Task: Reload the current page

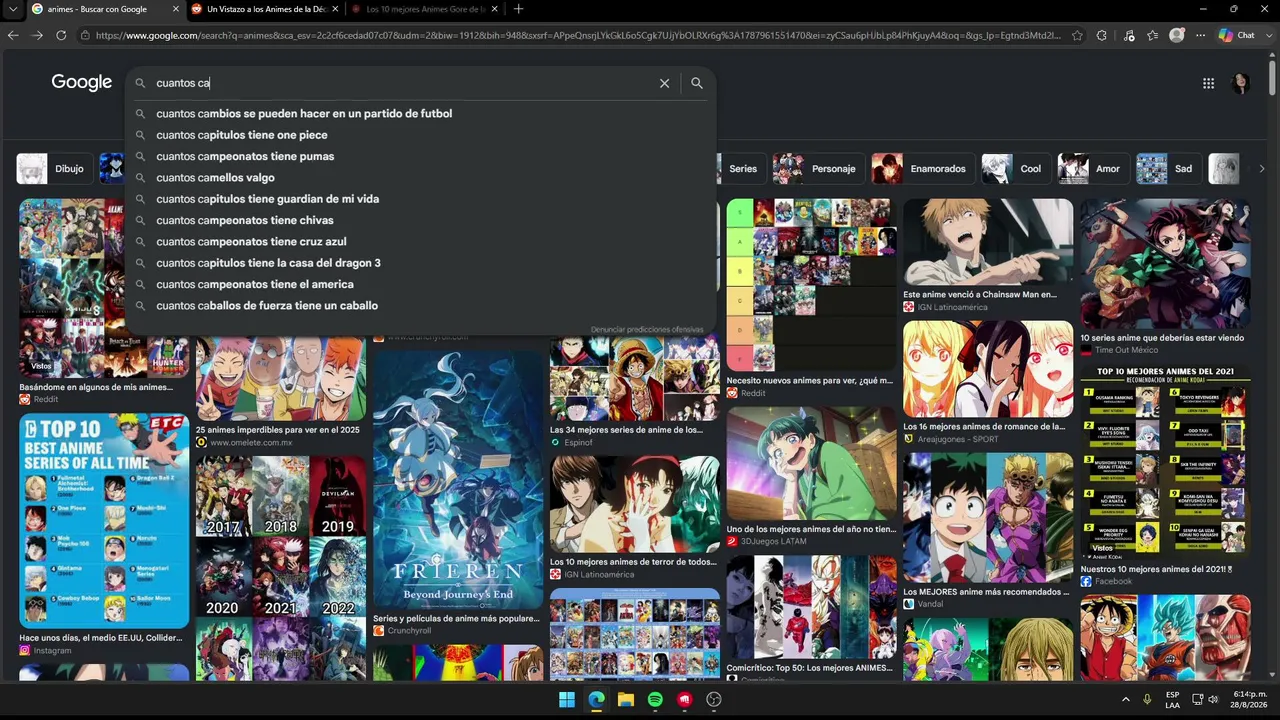Action: [61, 35]
